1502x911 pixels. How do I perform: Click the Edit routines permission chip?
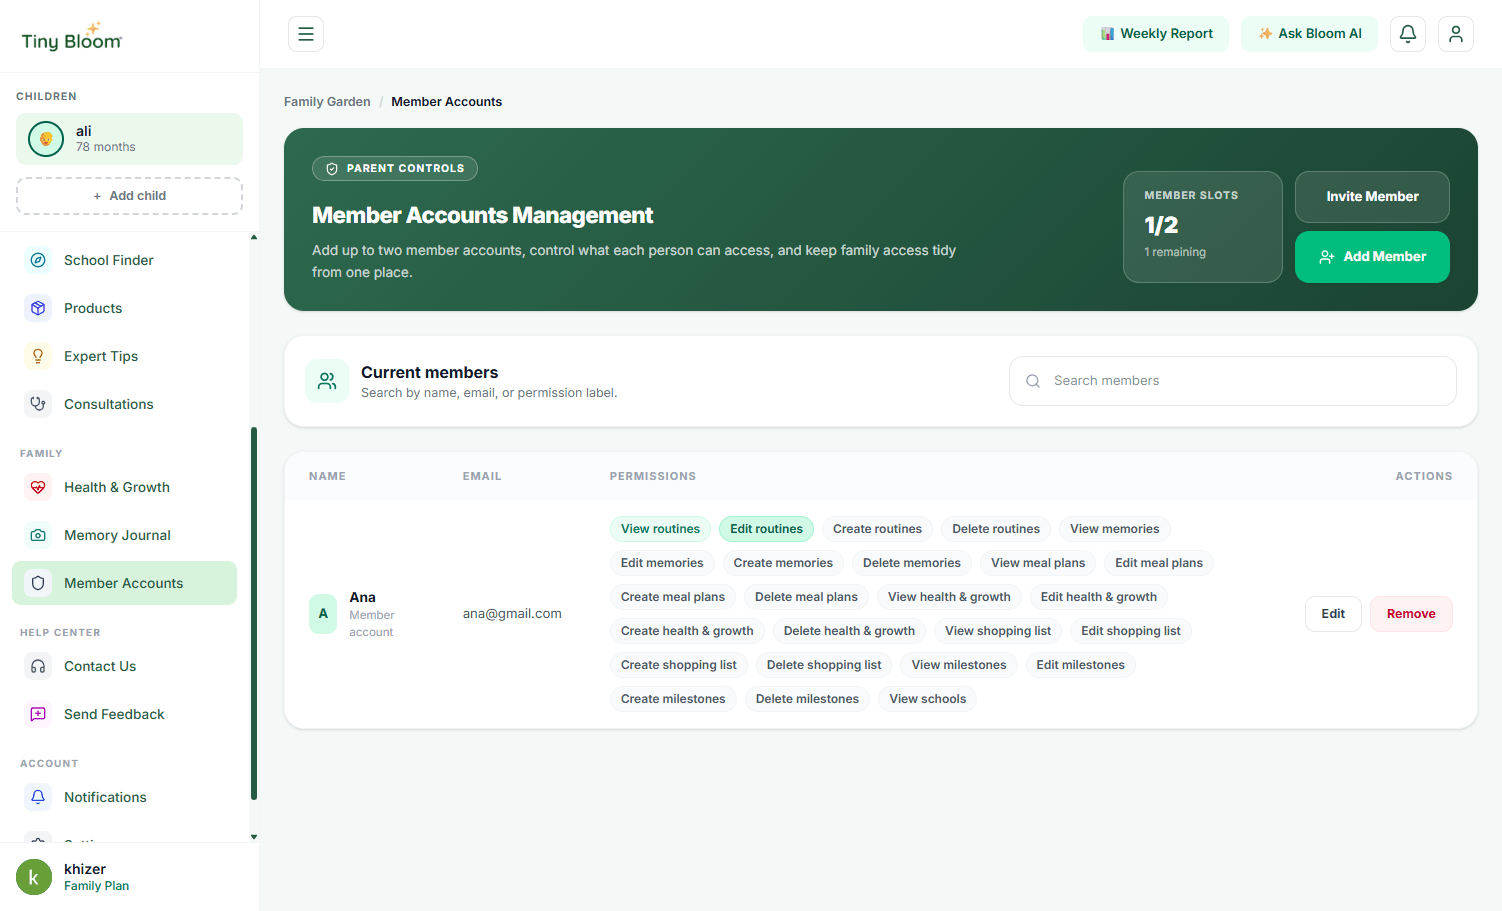coord(766,529)
